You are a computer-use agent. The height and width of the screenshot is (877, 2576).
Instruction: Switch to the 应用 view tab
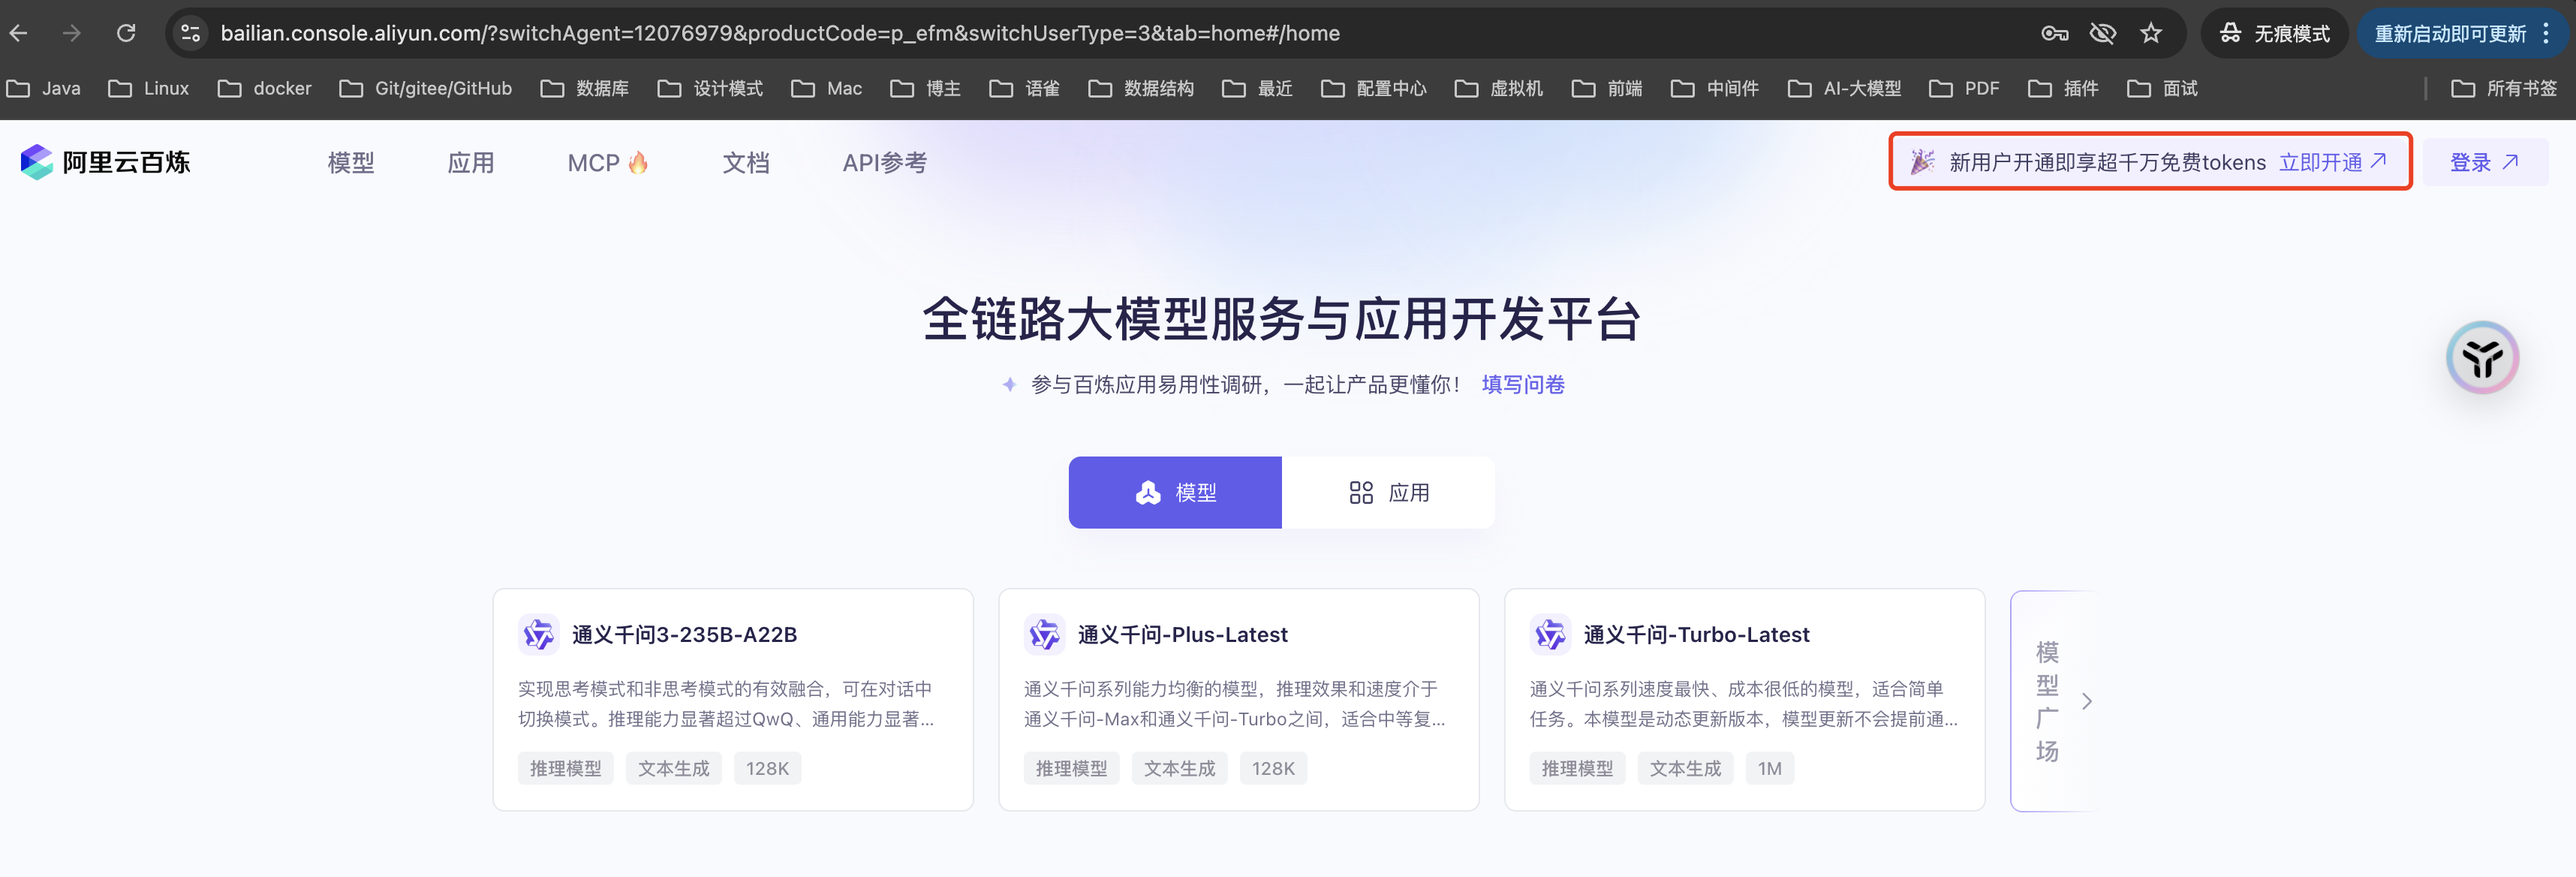tap(1389, 492)
